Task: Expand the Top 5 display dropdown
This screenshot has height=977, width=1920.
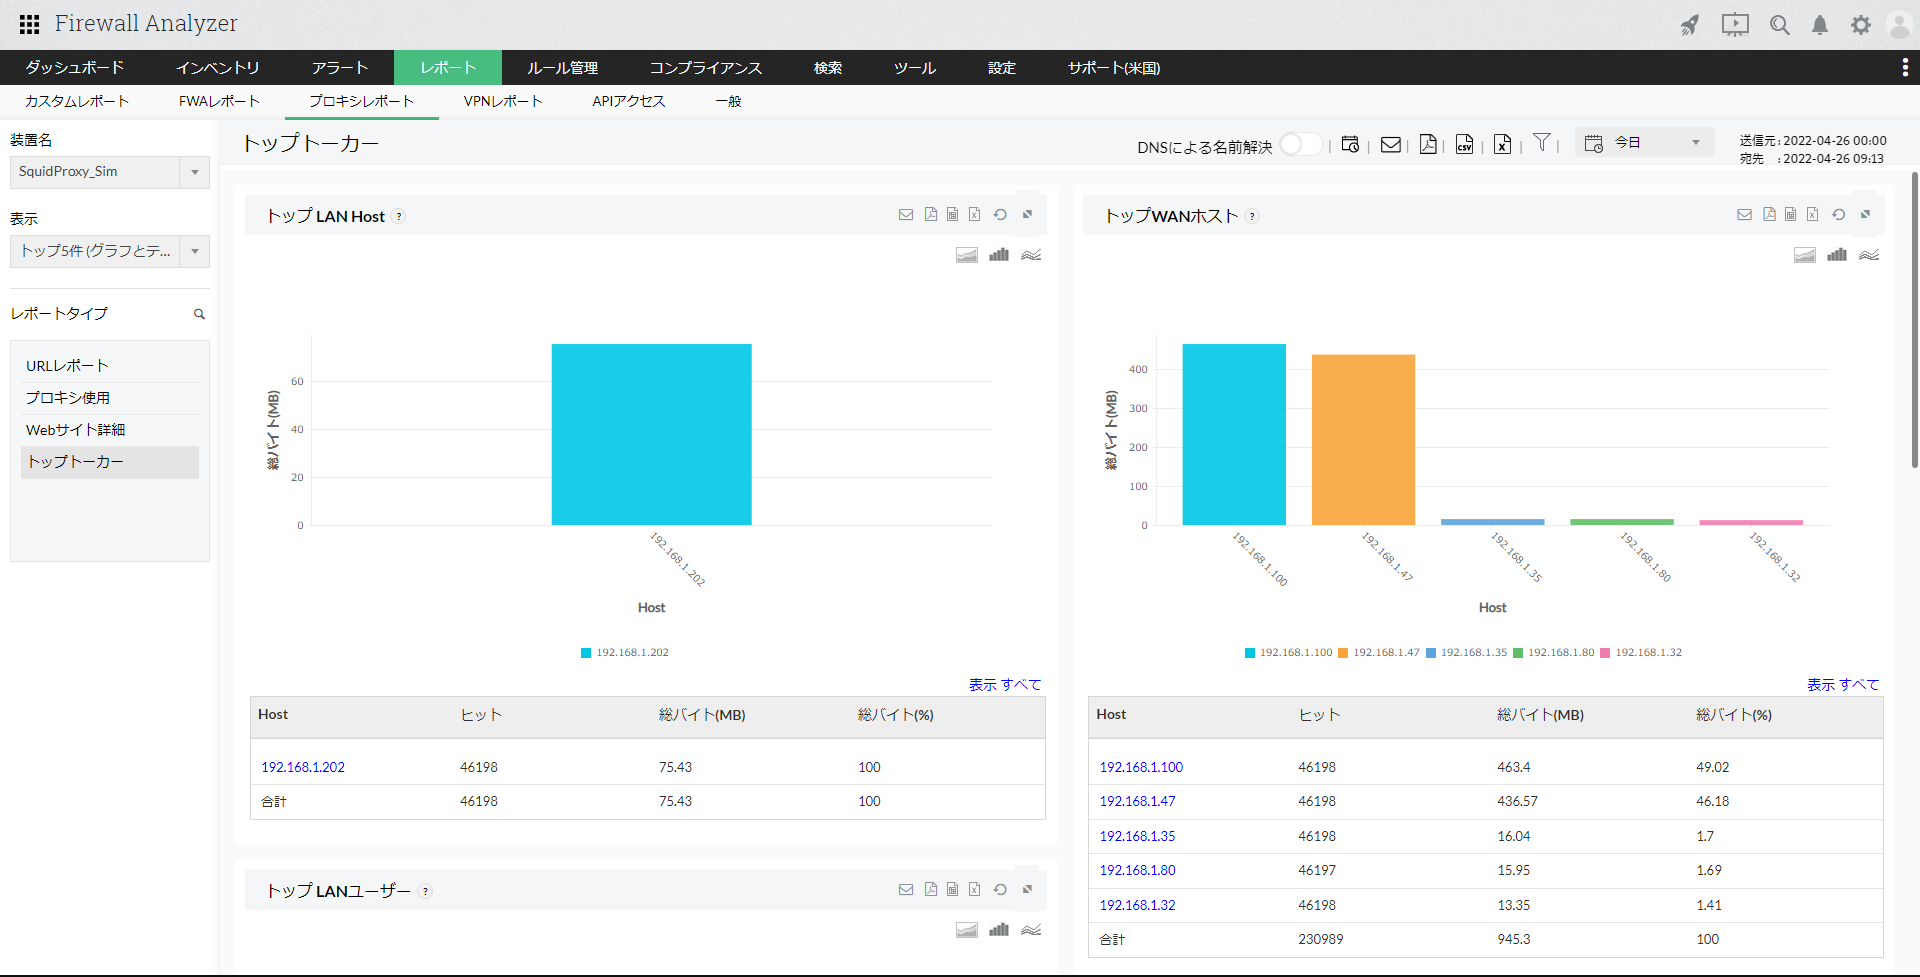Action: point(110,251)
